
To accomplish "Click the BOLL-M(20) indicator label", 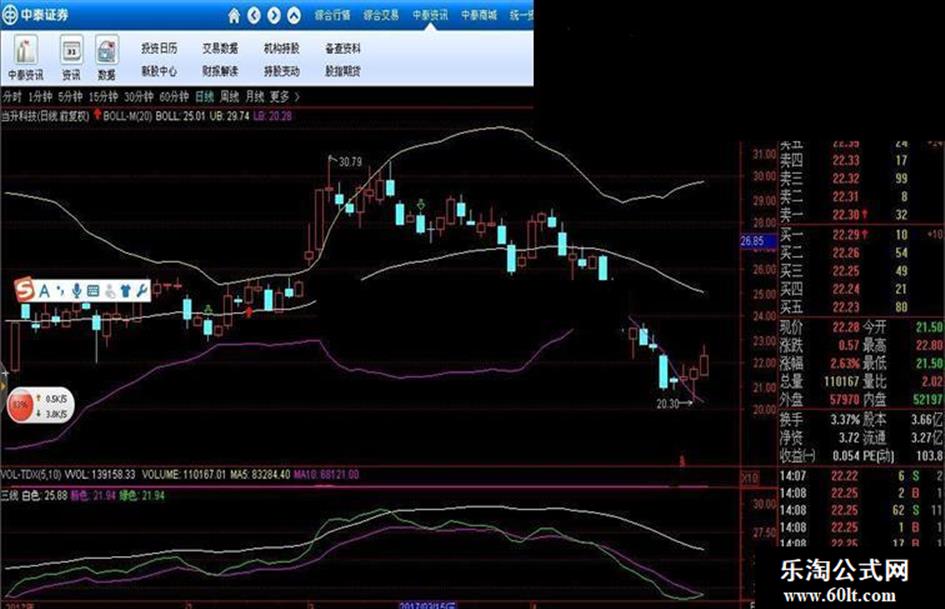I will point(127,116).
